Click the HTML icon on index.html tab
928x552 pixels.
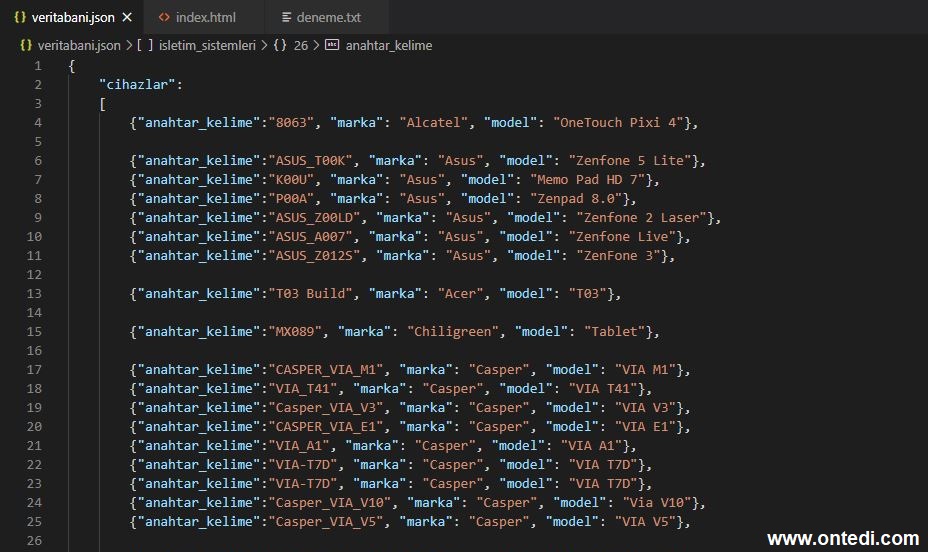click(x=164, y=17)
